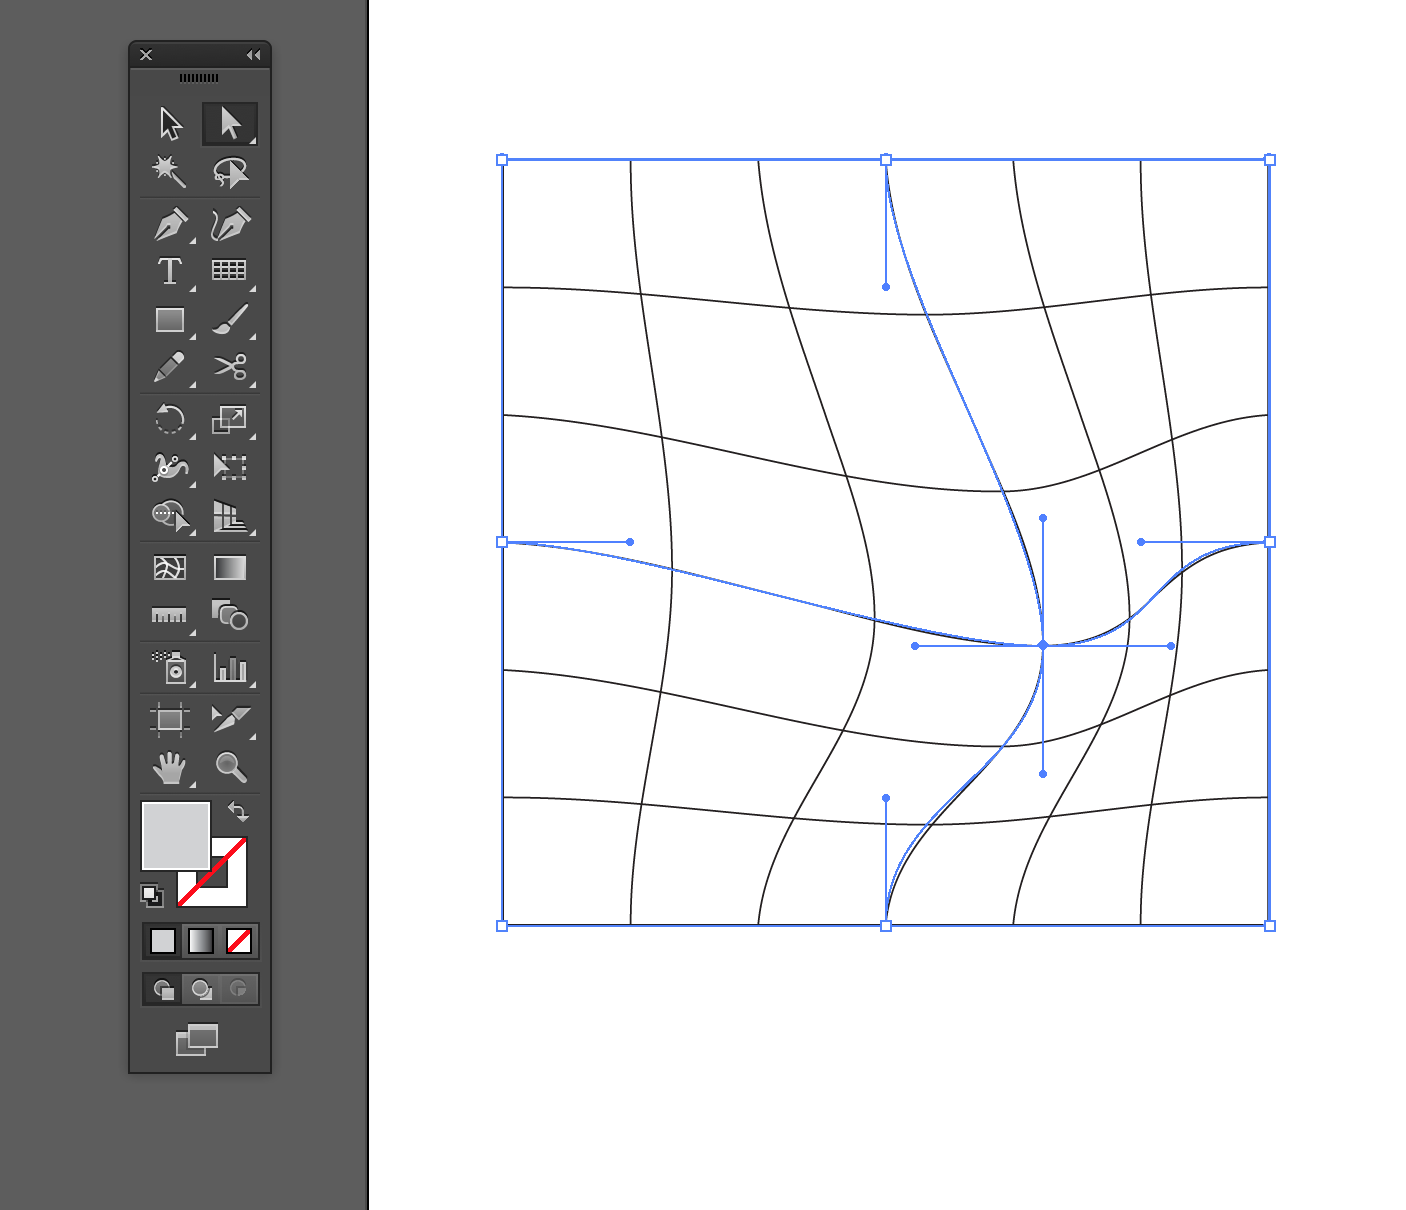Choose the Symbol Sprayer tool
The width and height of the screenshot is (1406, 1210).
170,667
